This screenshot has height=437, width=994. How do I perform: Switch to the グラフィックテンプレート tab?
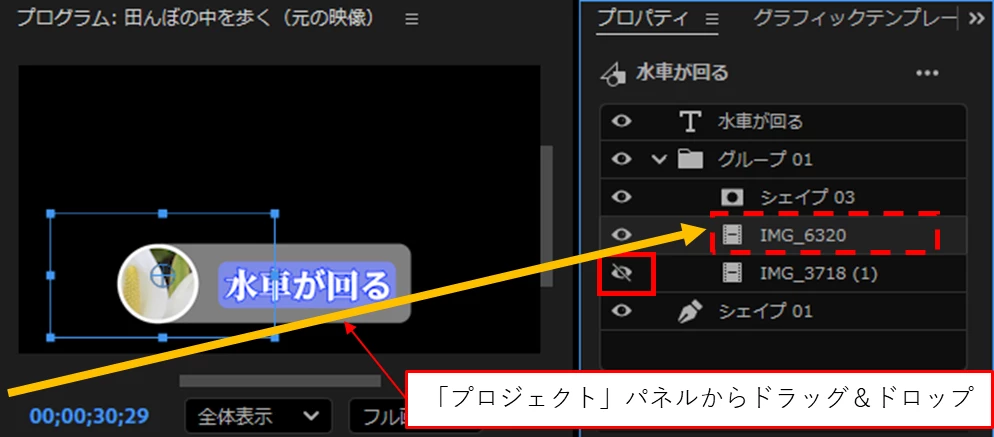[x=854, y=18]
